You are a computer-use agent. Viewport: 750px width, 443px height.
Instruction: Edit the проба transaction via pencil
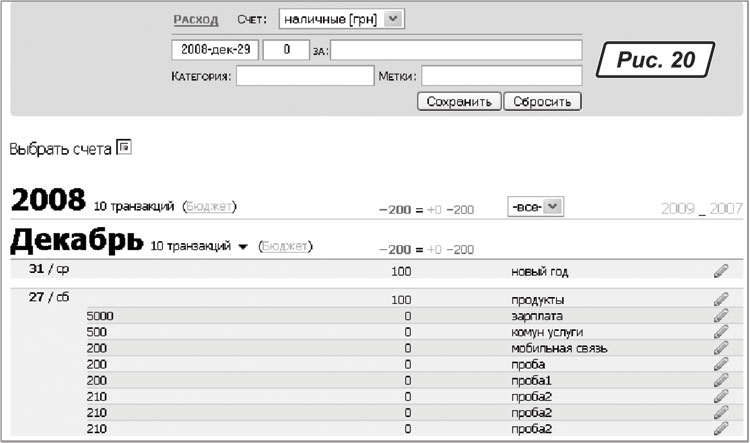coord(720,364)
